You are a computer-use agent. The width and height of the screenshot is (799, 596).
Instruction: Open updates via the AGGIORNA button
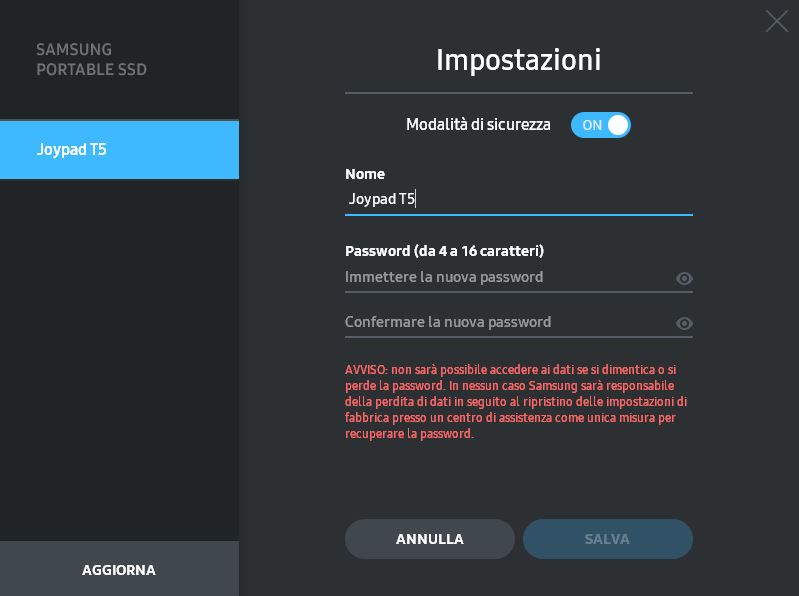pos(119,569)
